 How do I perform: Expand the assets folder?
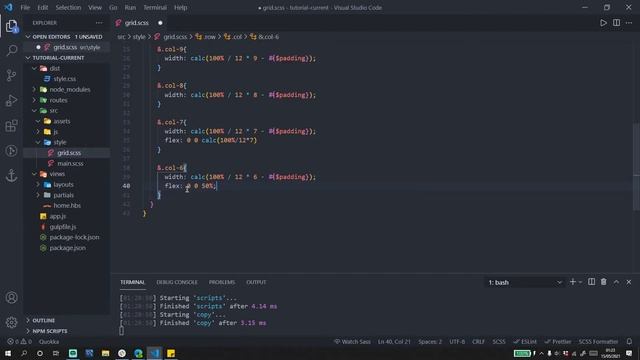(x=67, y=121)
